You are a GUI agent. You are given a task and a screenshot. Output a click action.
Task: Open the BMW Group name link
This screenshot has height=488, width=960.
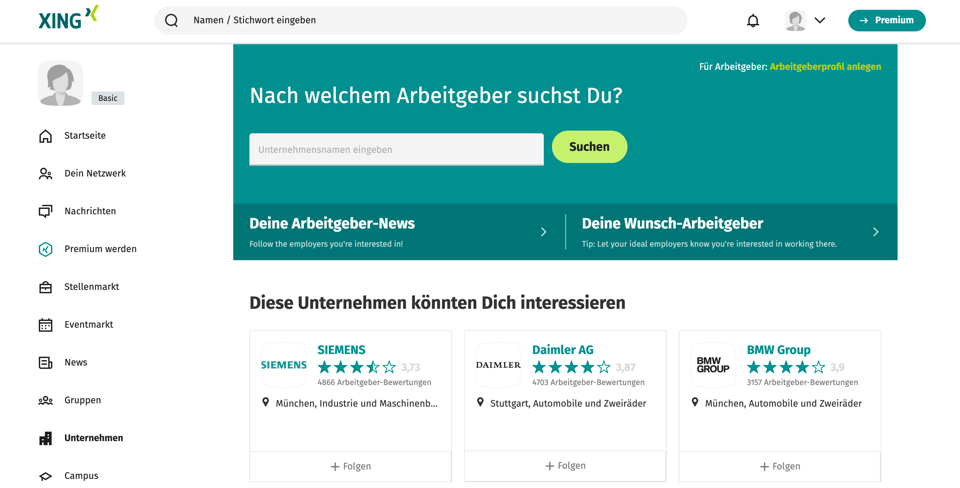(779, 350)
